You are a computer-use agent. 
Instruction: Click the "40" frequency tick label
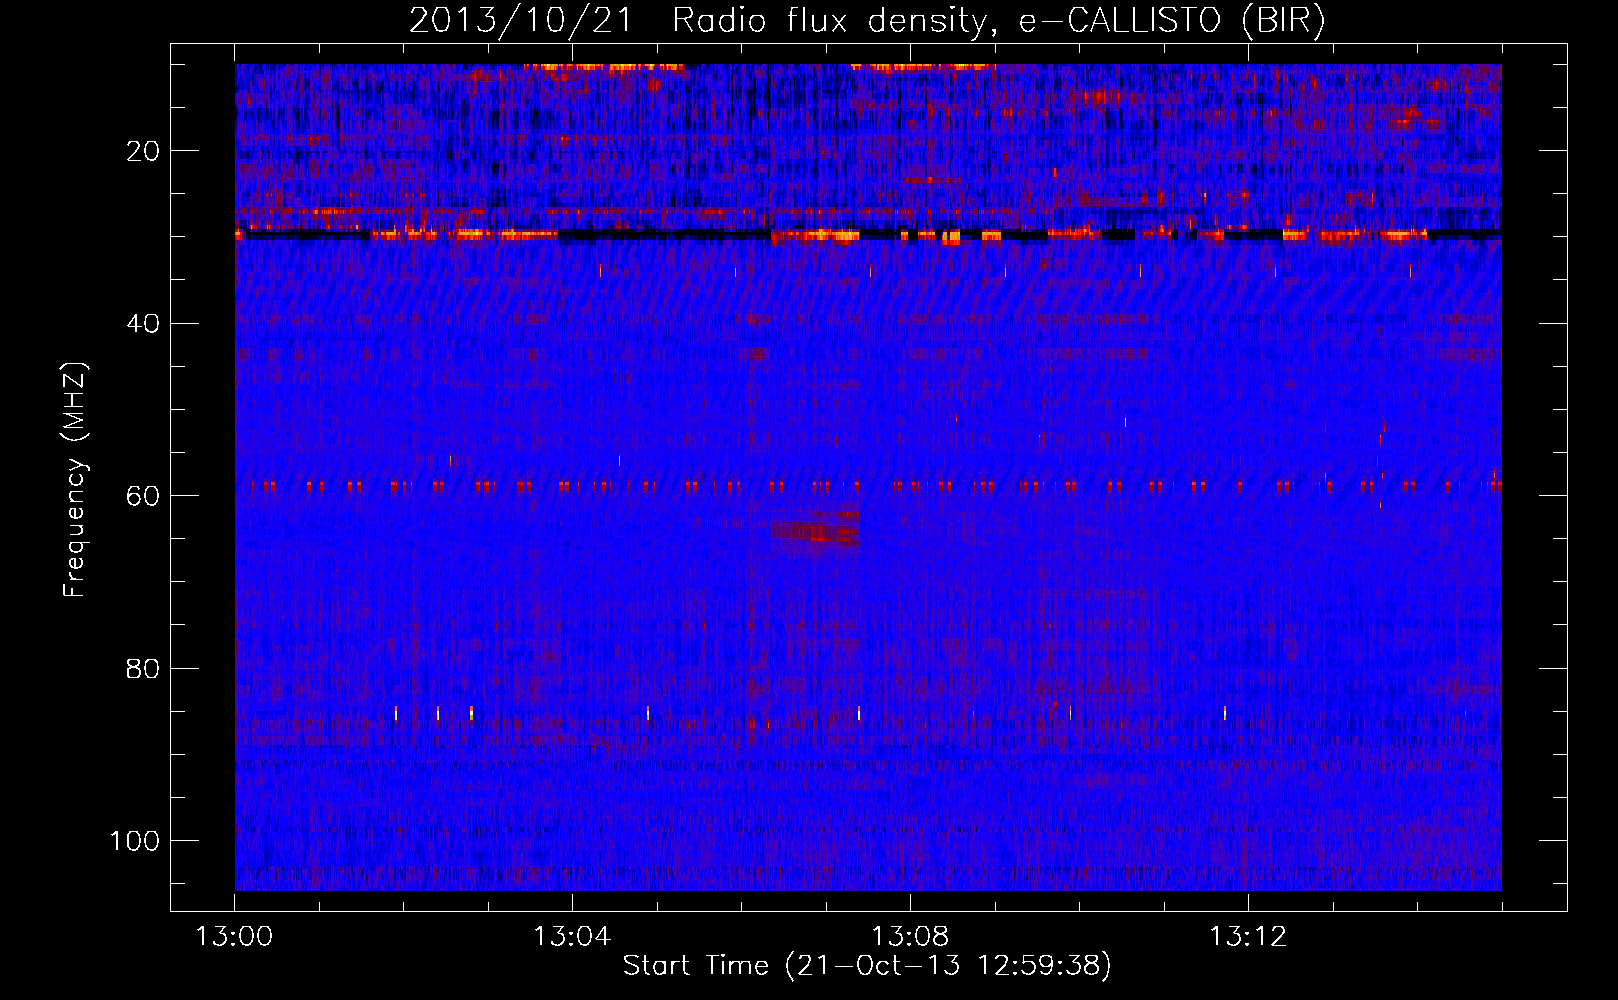pyautogui.click(x=143, y=324)
